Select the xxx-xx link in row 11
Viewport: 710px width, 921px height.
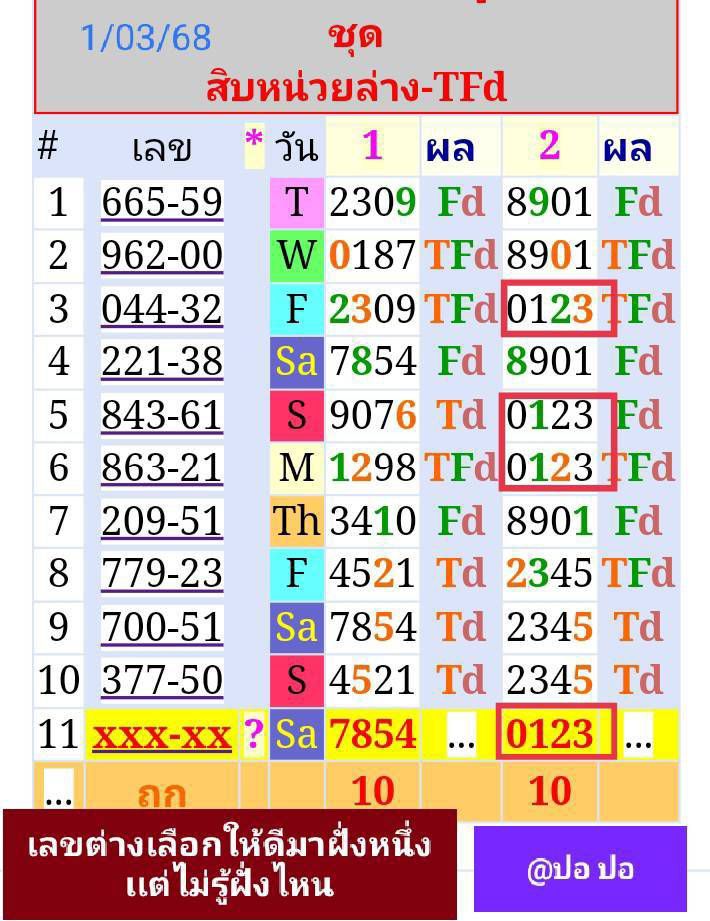162,736
